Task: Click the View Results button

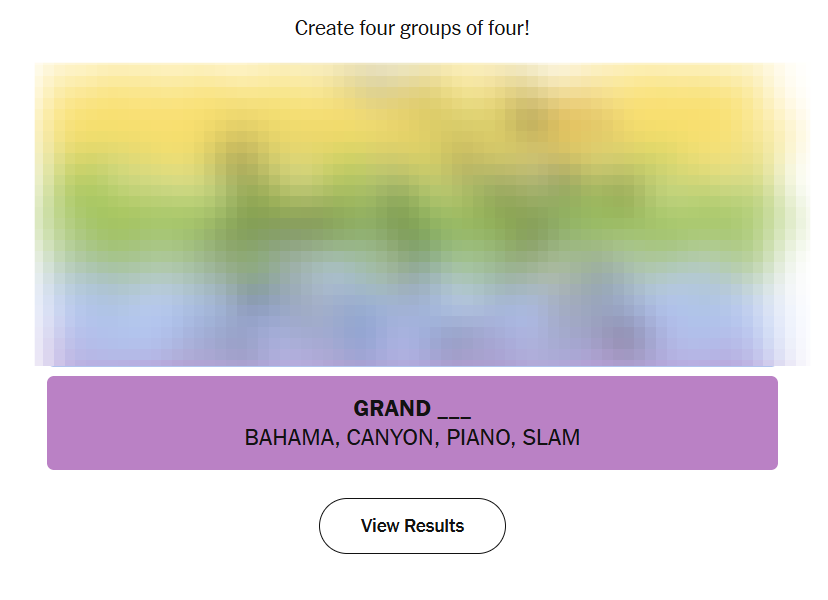Action: click(x=412, y=526)
